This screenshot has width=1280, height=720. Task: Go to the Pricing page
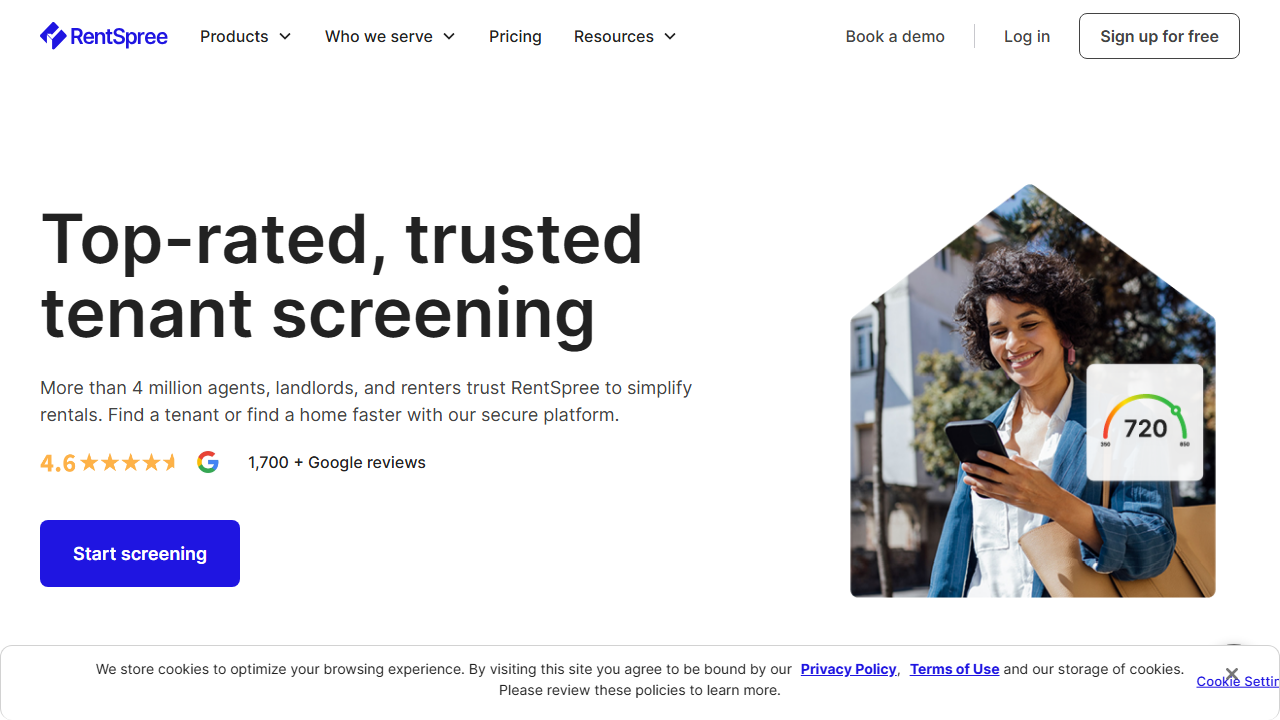click(515, 36)
